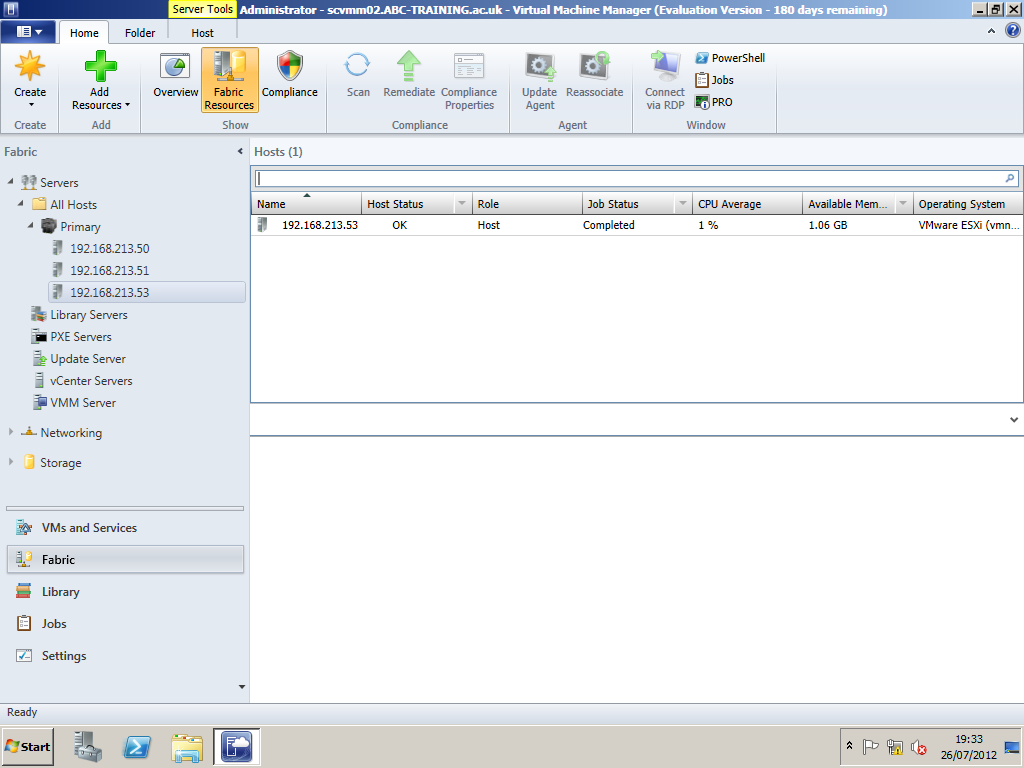Collapse the Primary host group node

[x=31, y=226]
